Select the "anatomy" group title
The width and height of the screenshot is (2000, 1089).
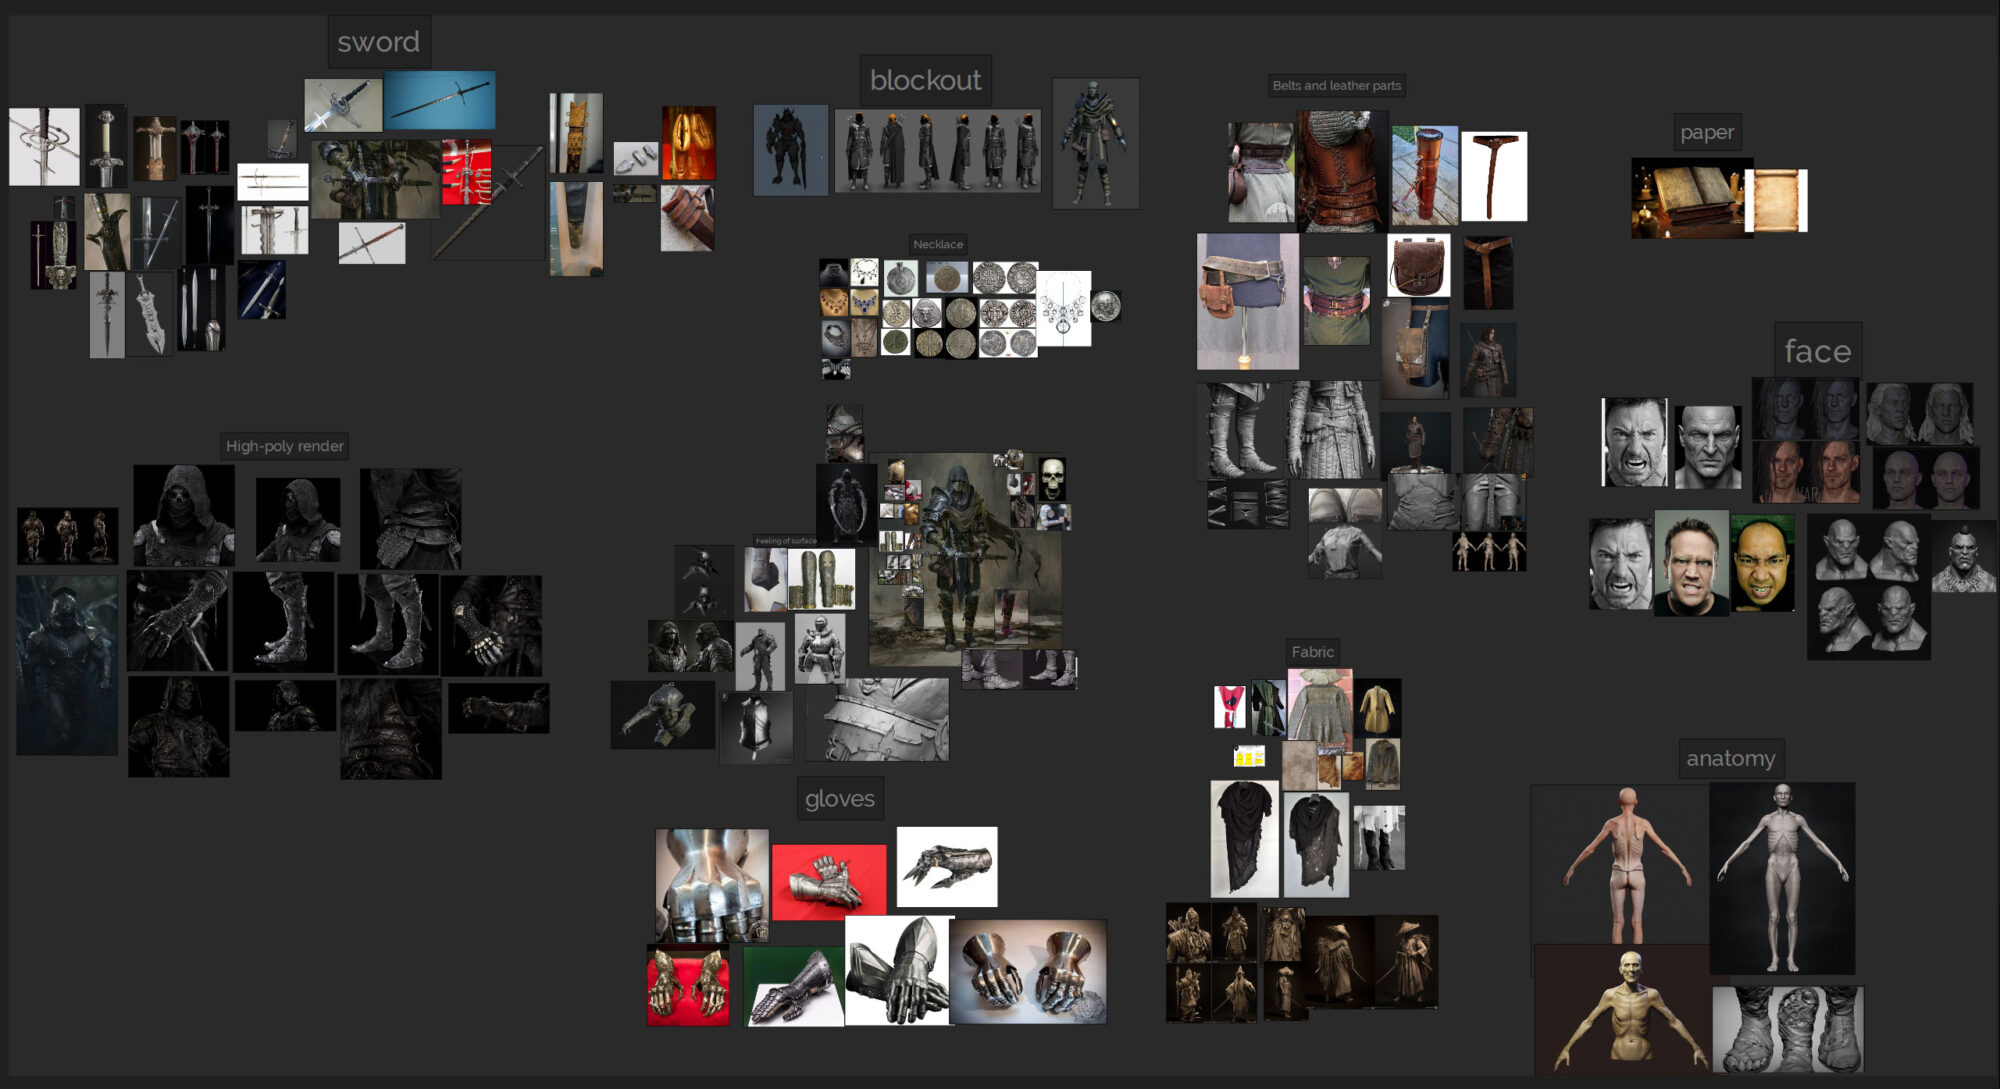coord(1730,758)
